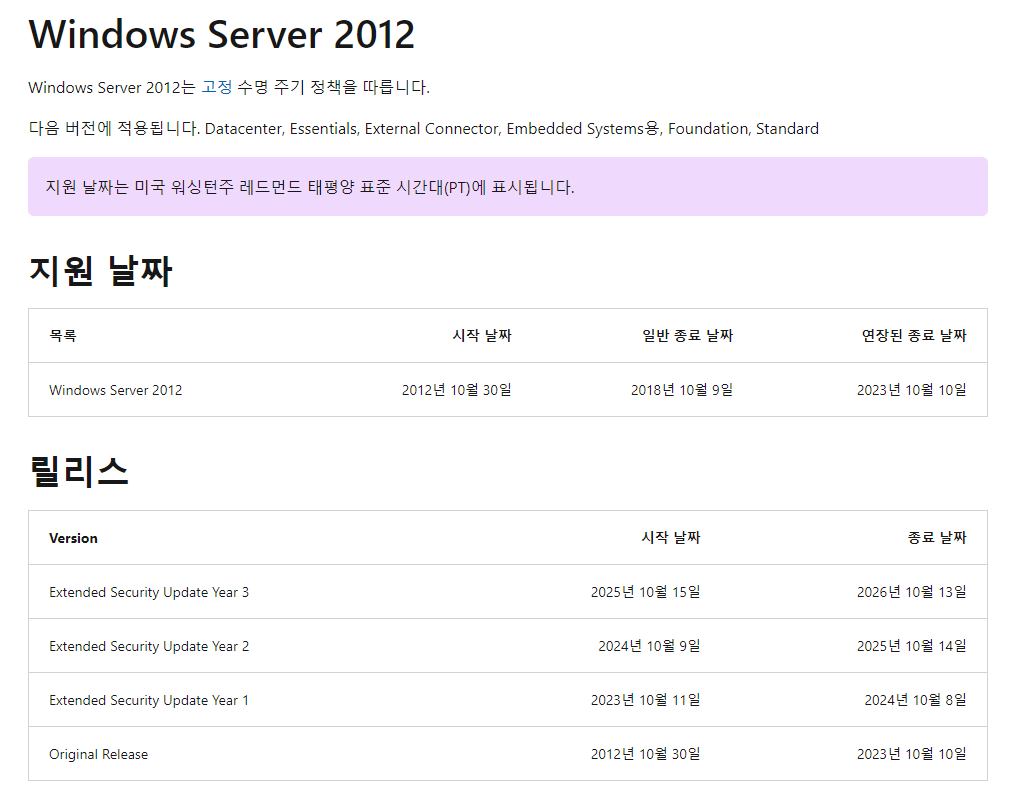Viewport: 1013px width, 794px height.
Task: Click the 목록 column header
Action: tap(63, 335)
